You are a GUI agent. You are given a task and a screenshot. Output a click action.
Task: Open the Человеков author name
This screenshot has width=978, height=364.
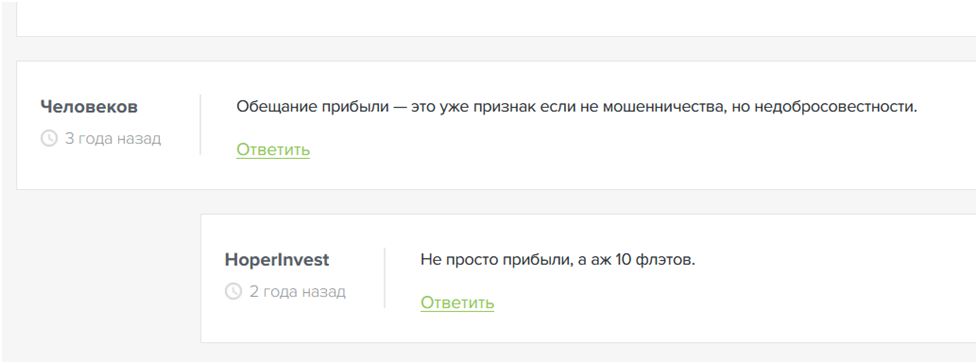pyautogui.click(x=89, y=107)
